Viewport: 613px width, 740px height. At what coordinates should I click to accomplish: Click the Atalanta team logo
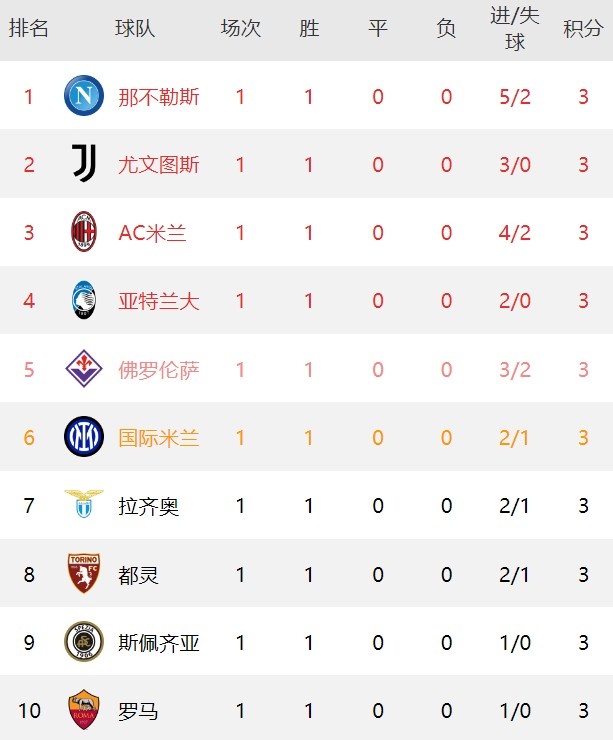(83, 300)
